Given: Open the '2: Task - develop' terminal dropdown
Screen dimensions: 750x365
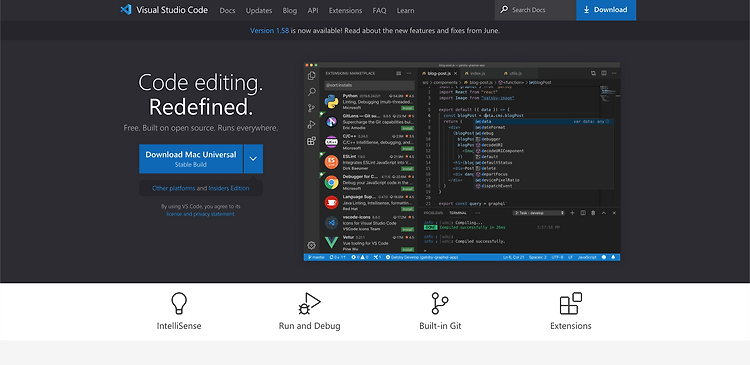Looking at the screenshot, I should coord(539,213).
